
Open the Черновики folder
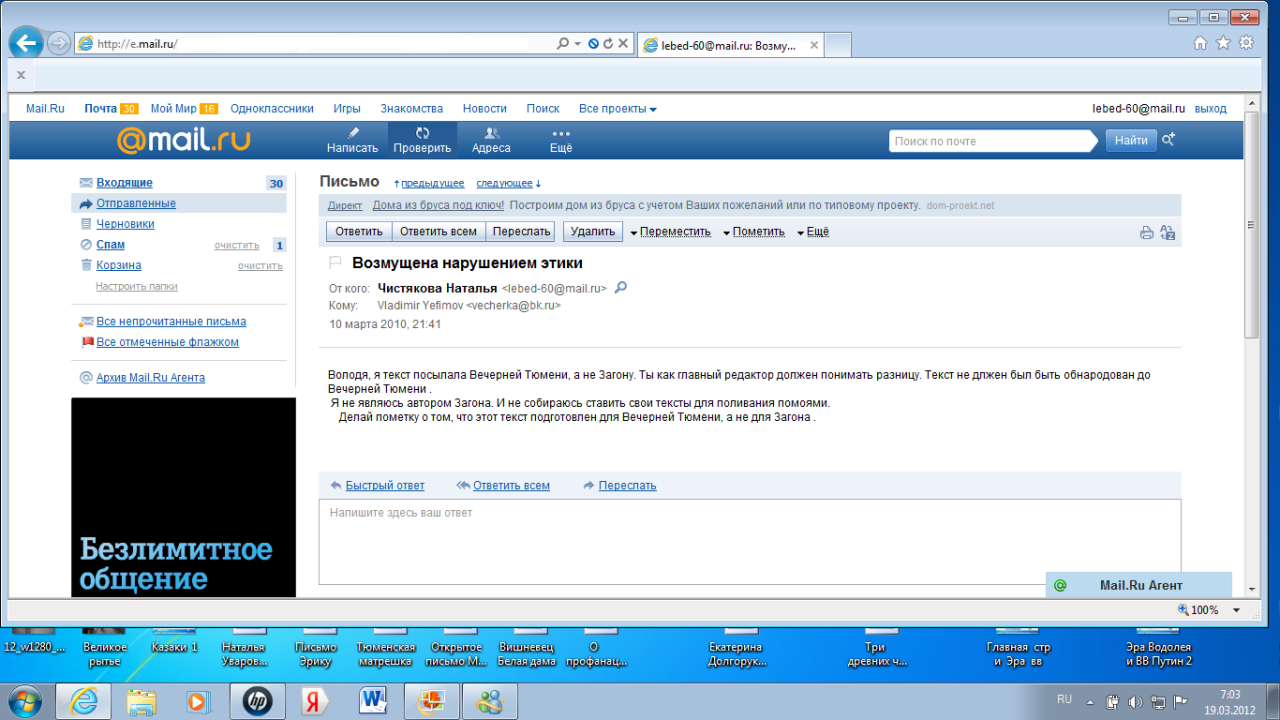tap(125, 224)
